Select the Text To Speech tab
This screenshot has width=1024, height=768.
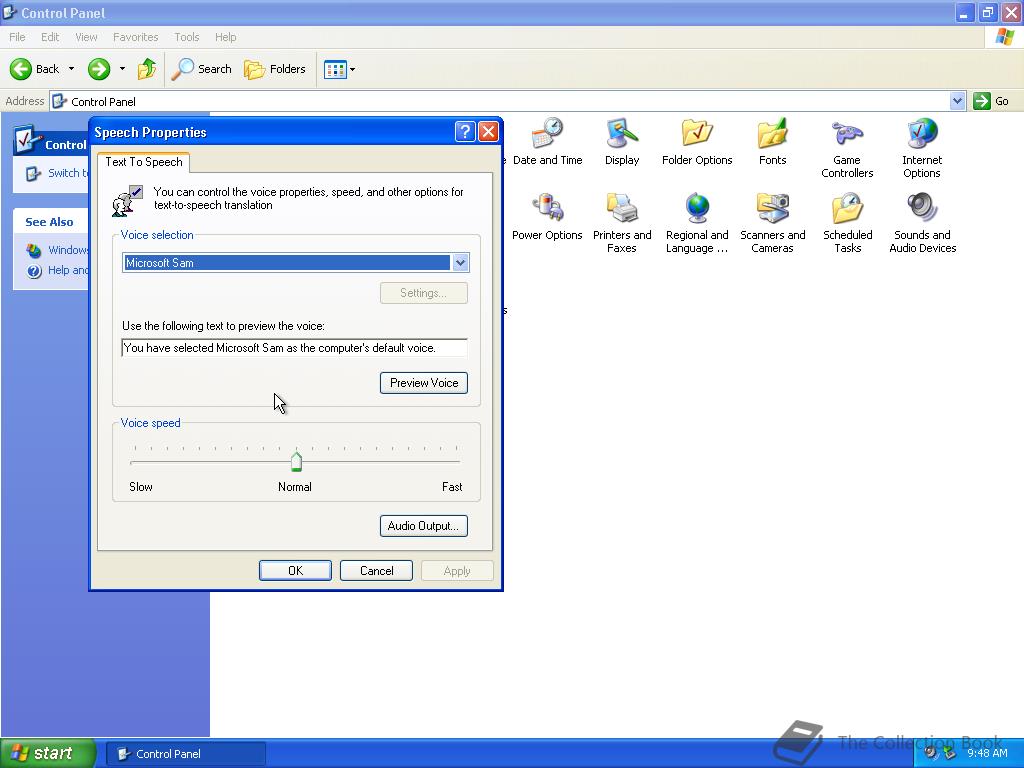click(x=144, y=162)
